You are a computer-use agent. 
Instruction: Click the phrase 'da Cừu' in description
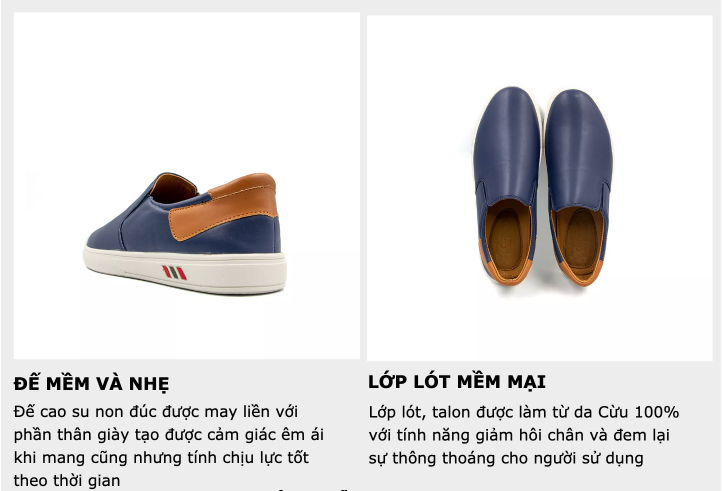coord(601,412)
